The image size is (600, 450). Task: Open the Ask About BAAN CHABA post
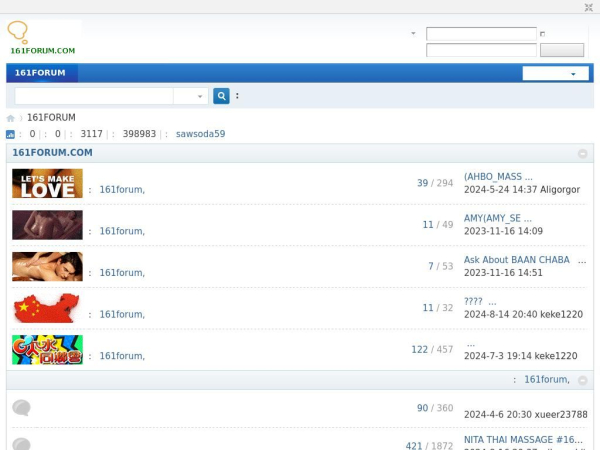[517, 260]
